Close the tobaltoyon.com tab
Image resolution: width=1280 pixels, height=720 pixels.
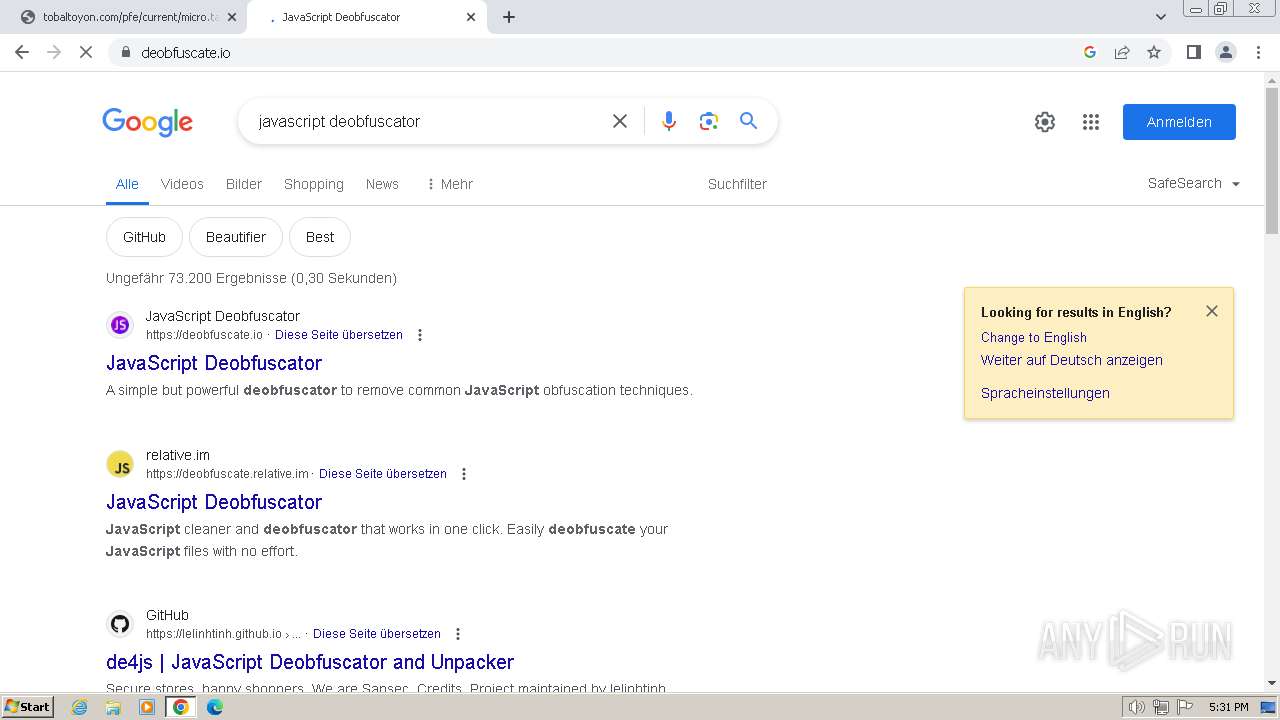tap(231, 17)
